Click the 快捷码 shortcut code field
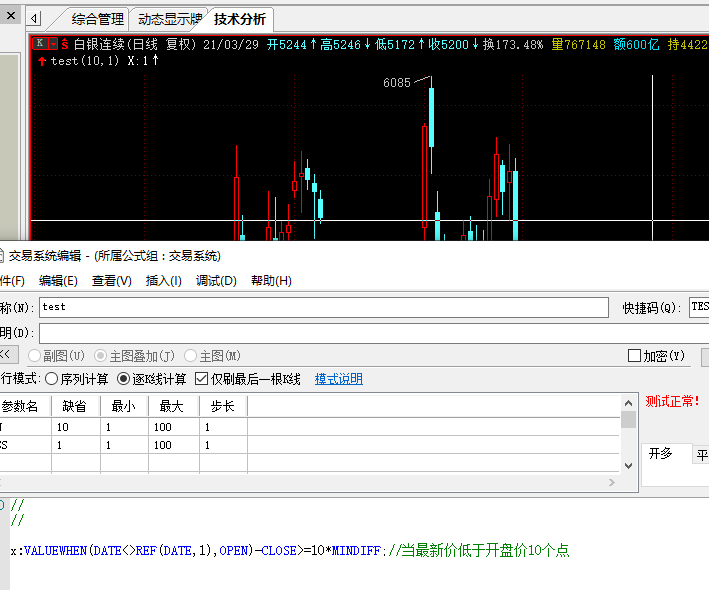709x590 pixels. tap(699, 307)
